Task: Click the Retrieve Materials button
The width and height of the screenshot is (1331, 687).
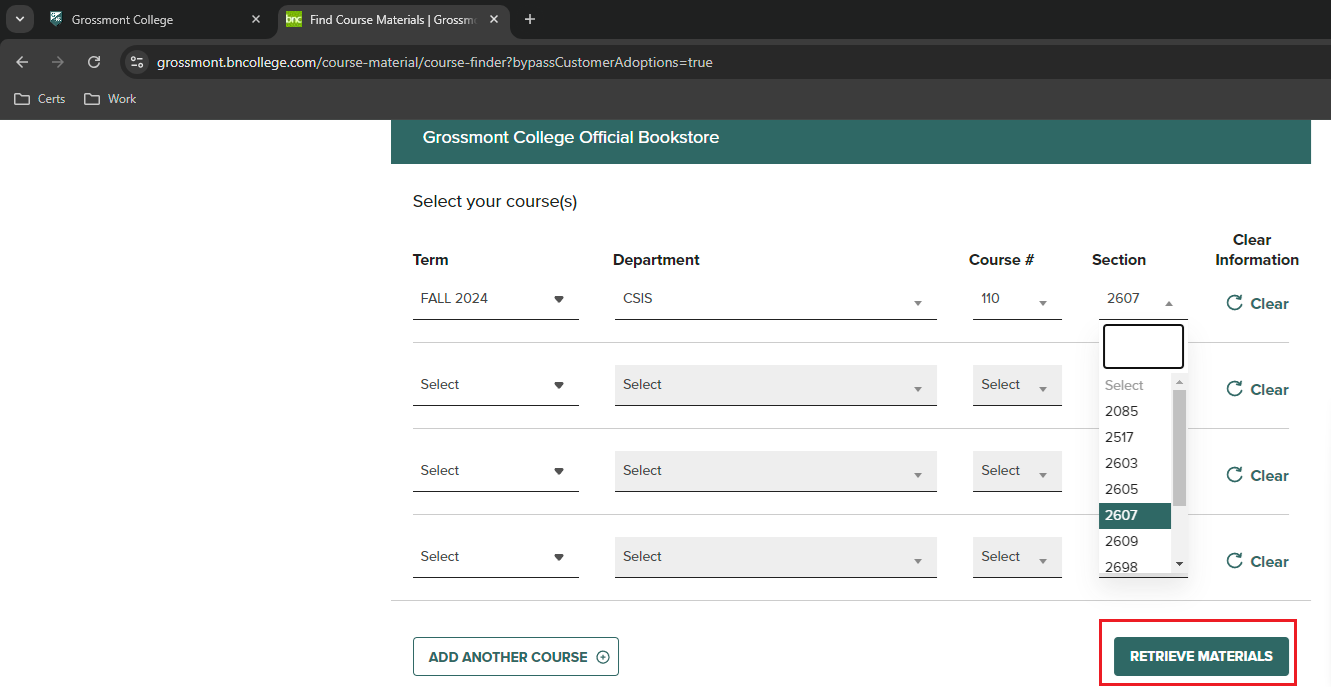Action: 1201,657
